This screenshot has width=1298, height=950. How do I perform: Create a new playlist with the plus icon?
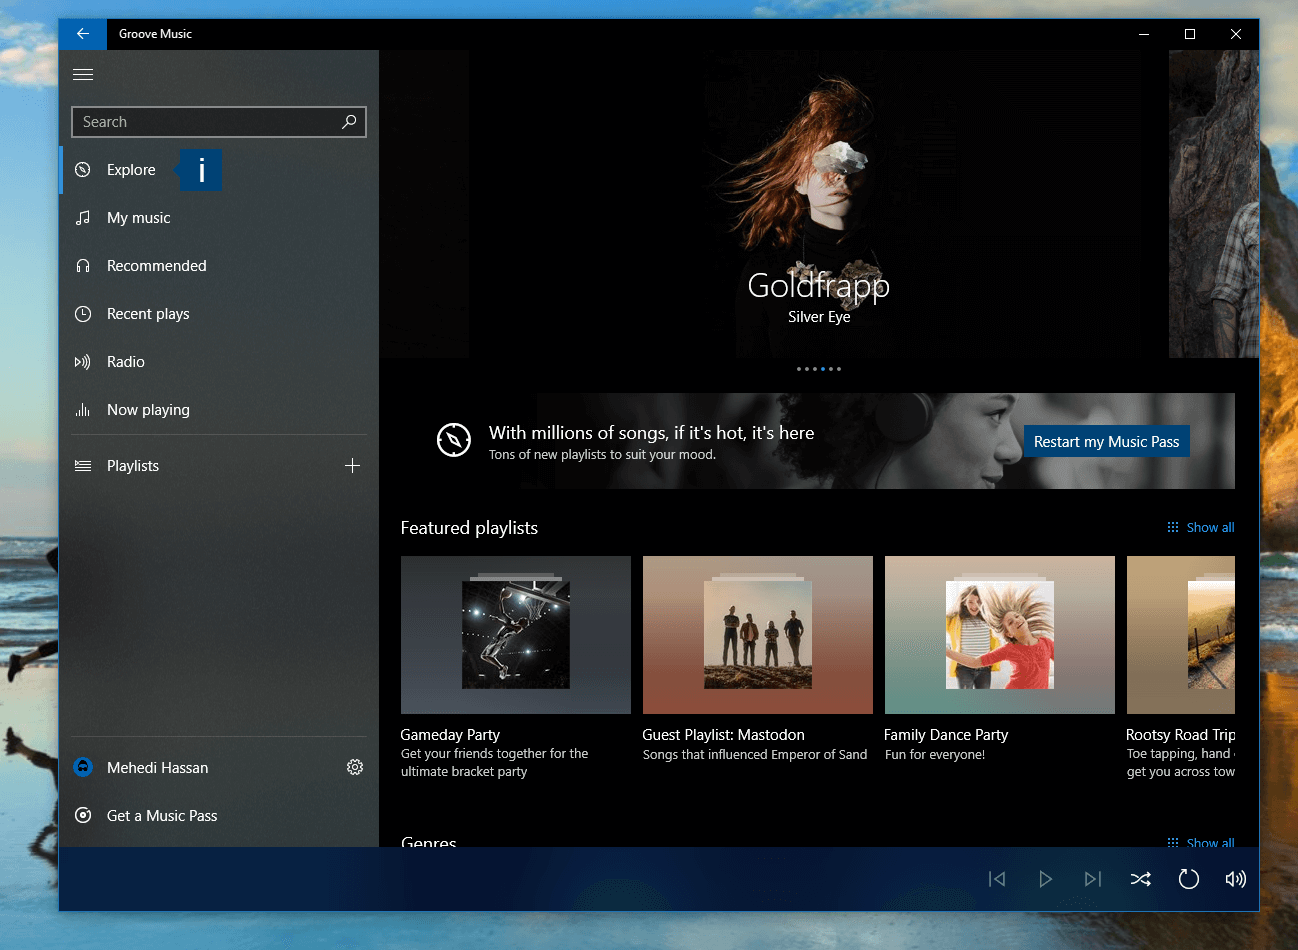(x=352, y=465)
